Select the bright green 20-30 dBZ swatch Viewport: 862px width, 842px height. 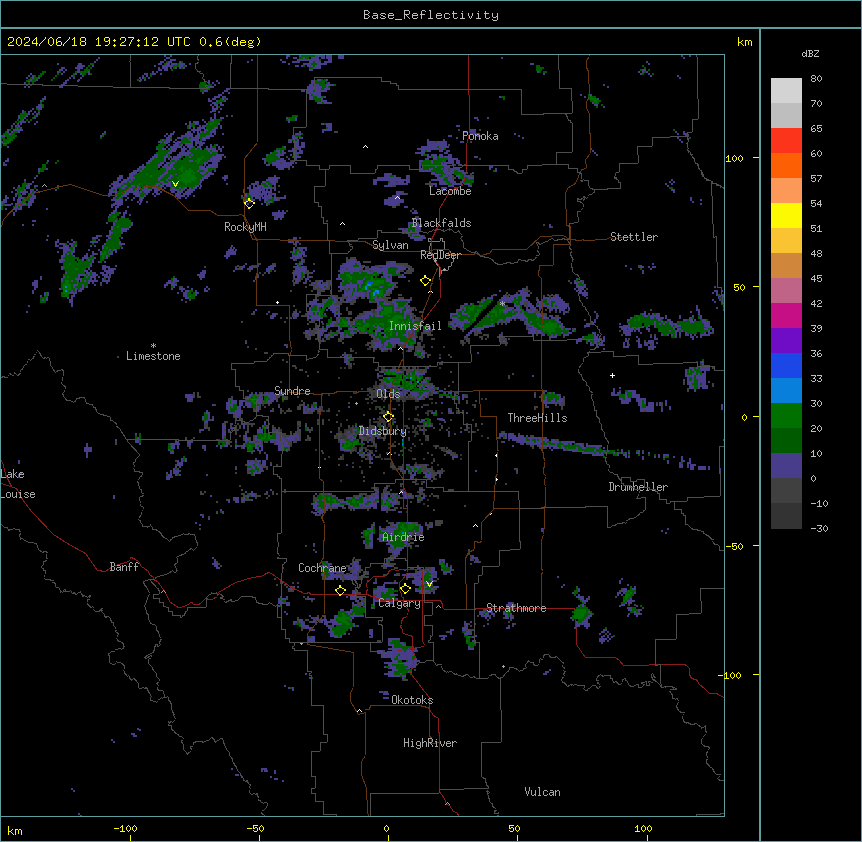tap(786, 416)
